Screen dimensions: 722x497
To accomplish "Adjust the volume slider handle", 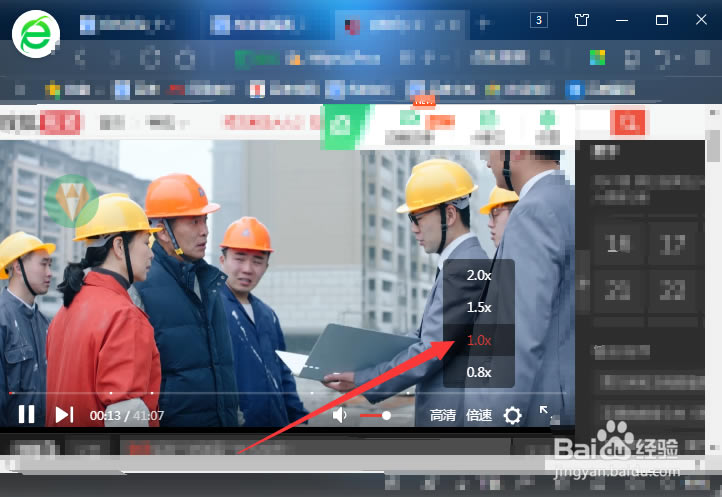I will [387, 415].
